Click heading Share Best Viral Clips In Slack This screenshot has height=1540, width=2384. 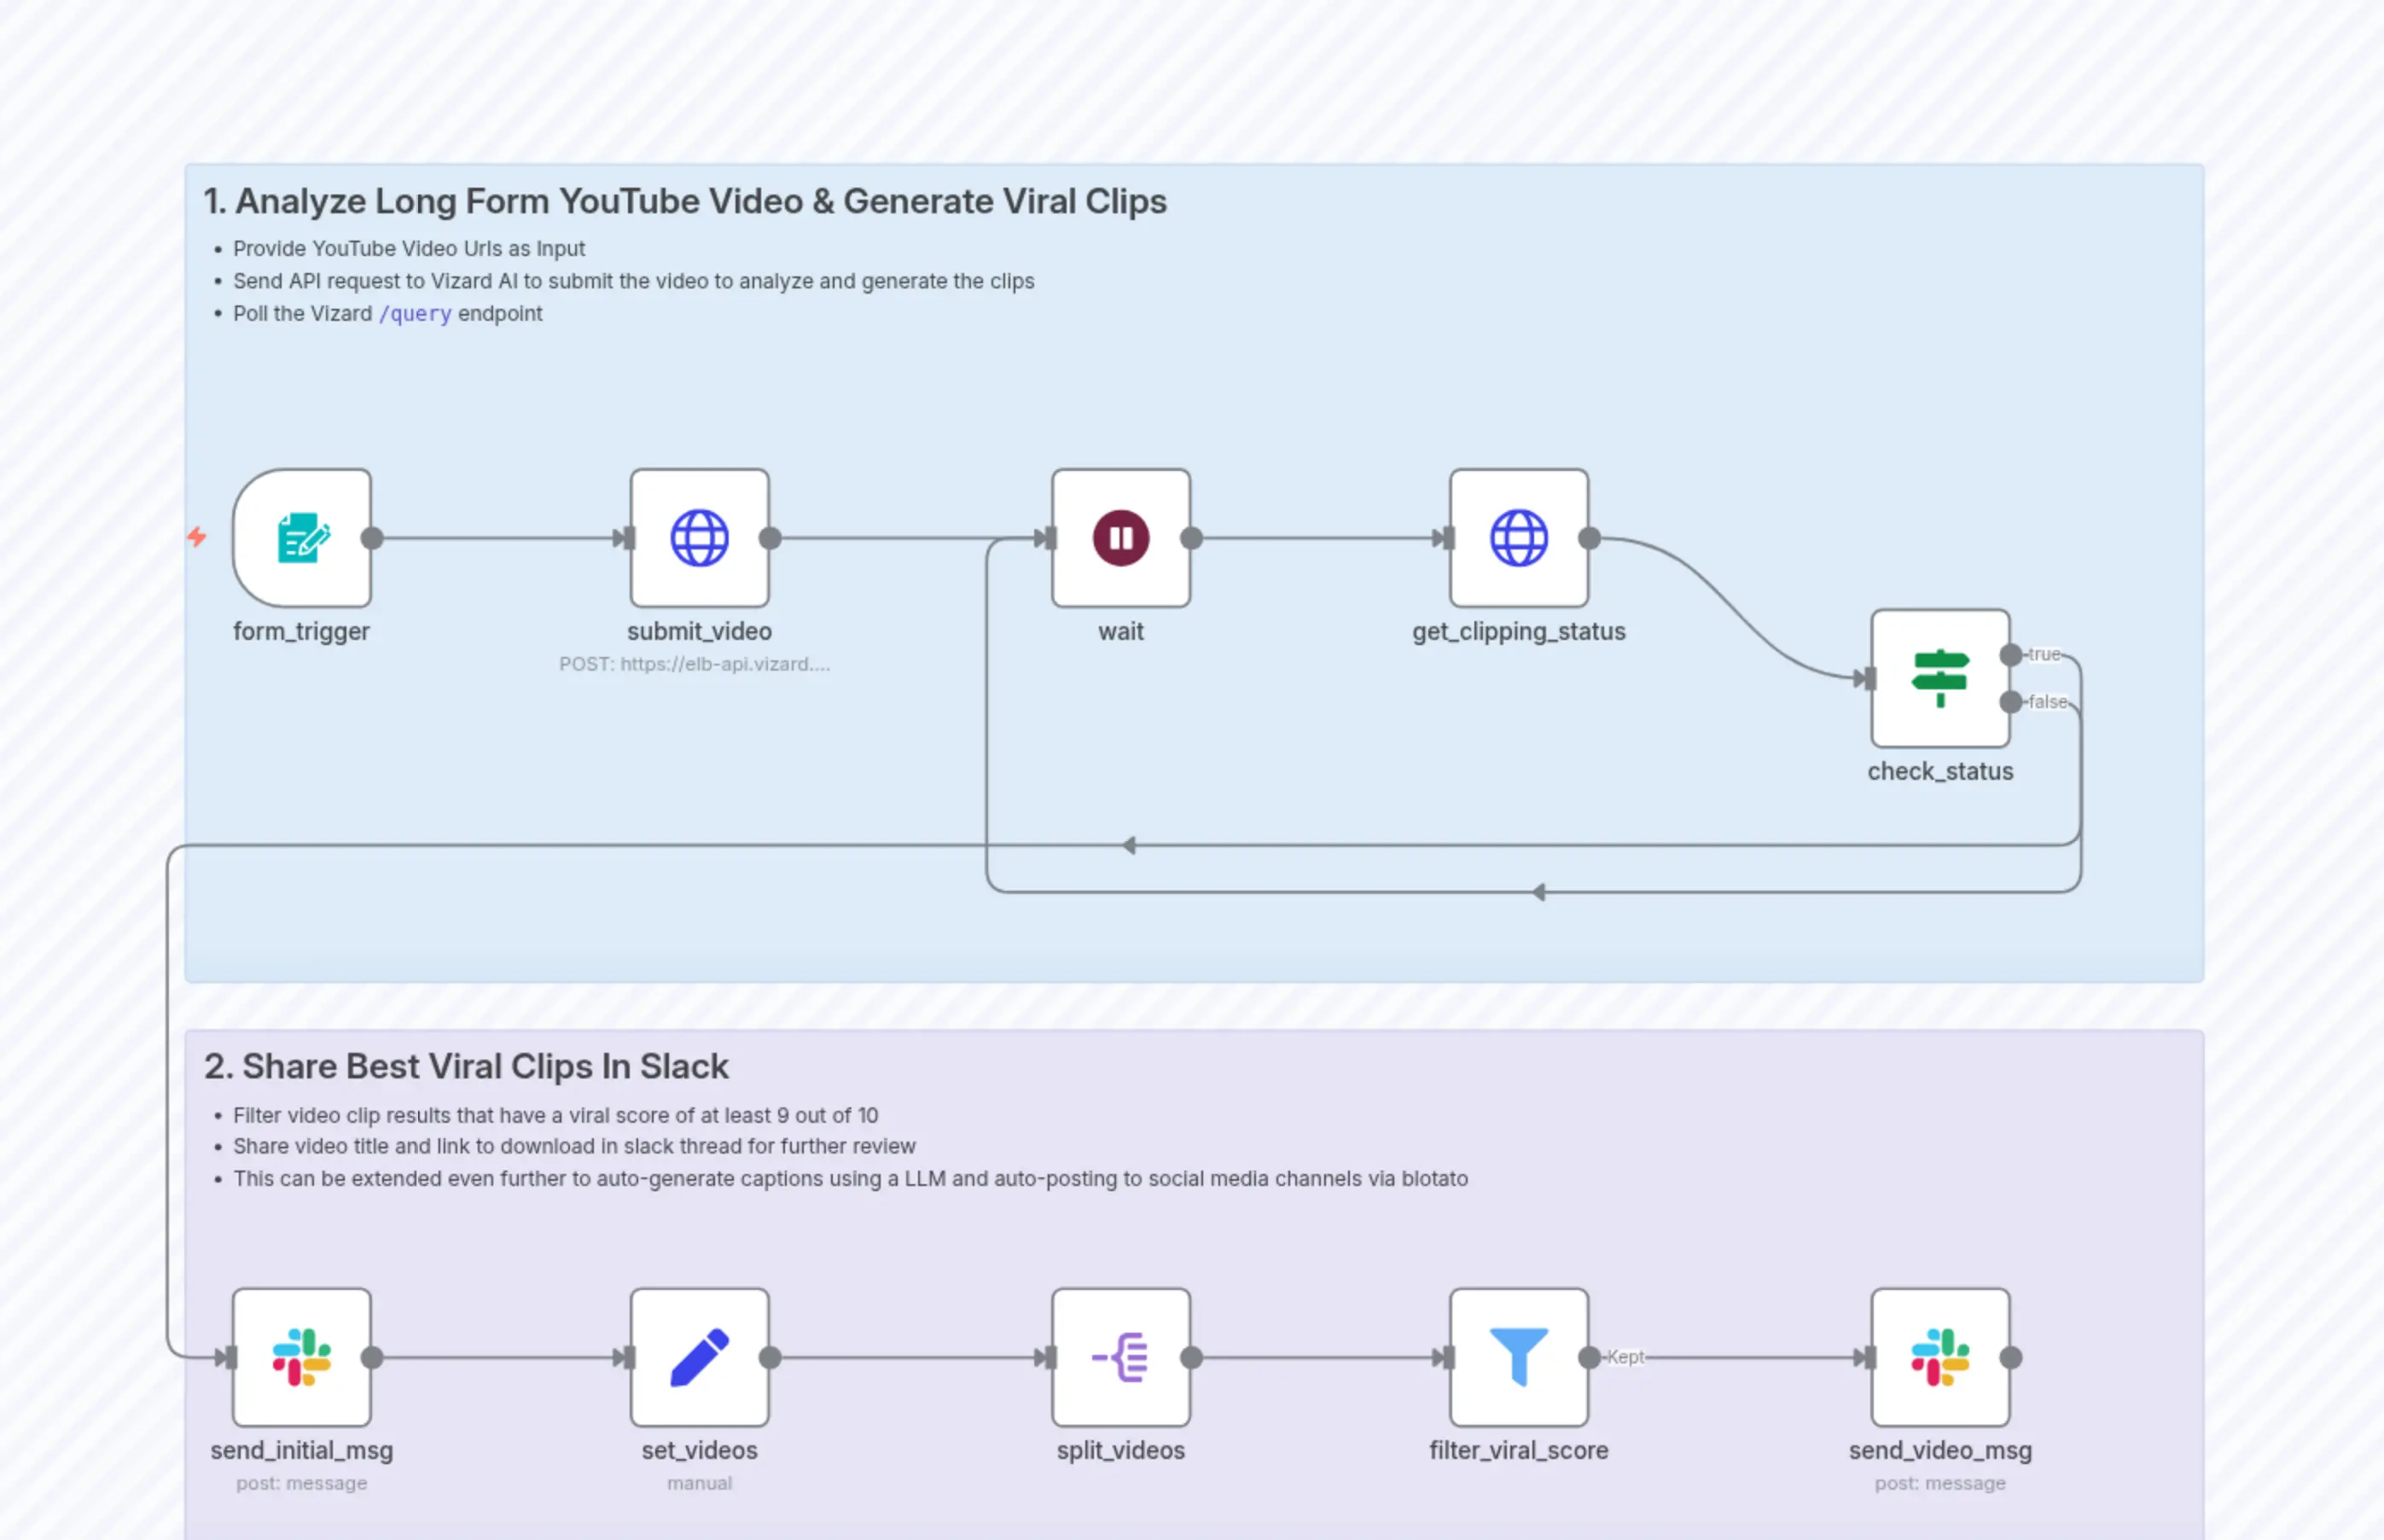(x=466, y=1066)
